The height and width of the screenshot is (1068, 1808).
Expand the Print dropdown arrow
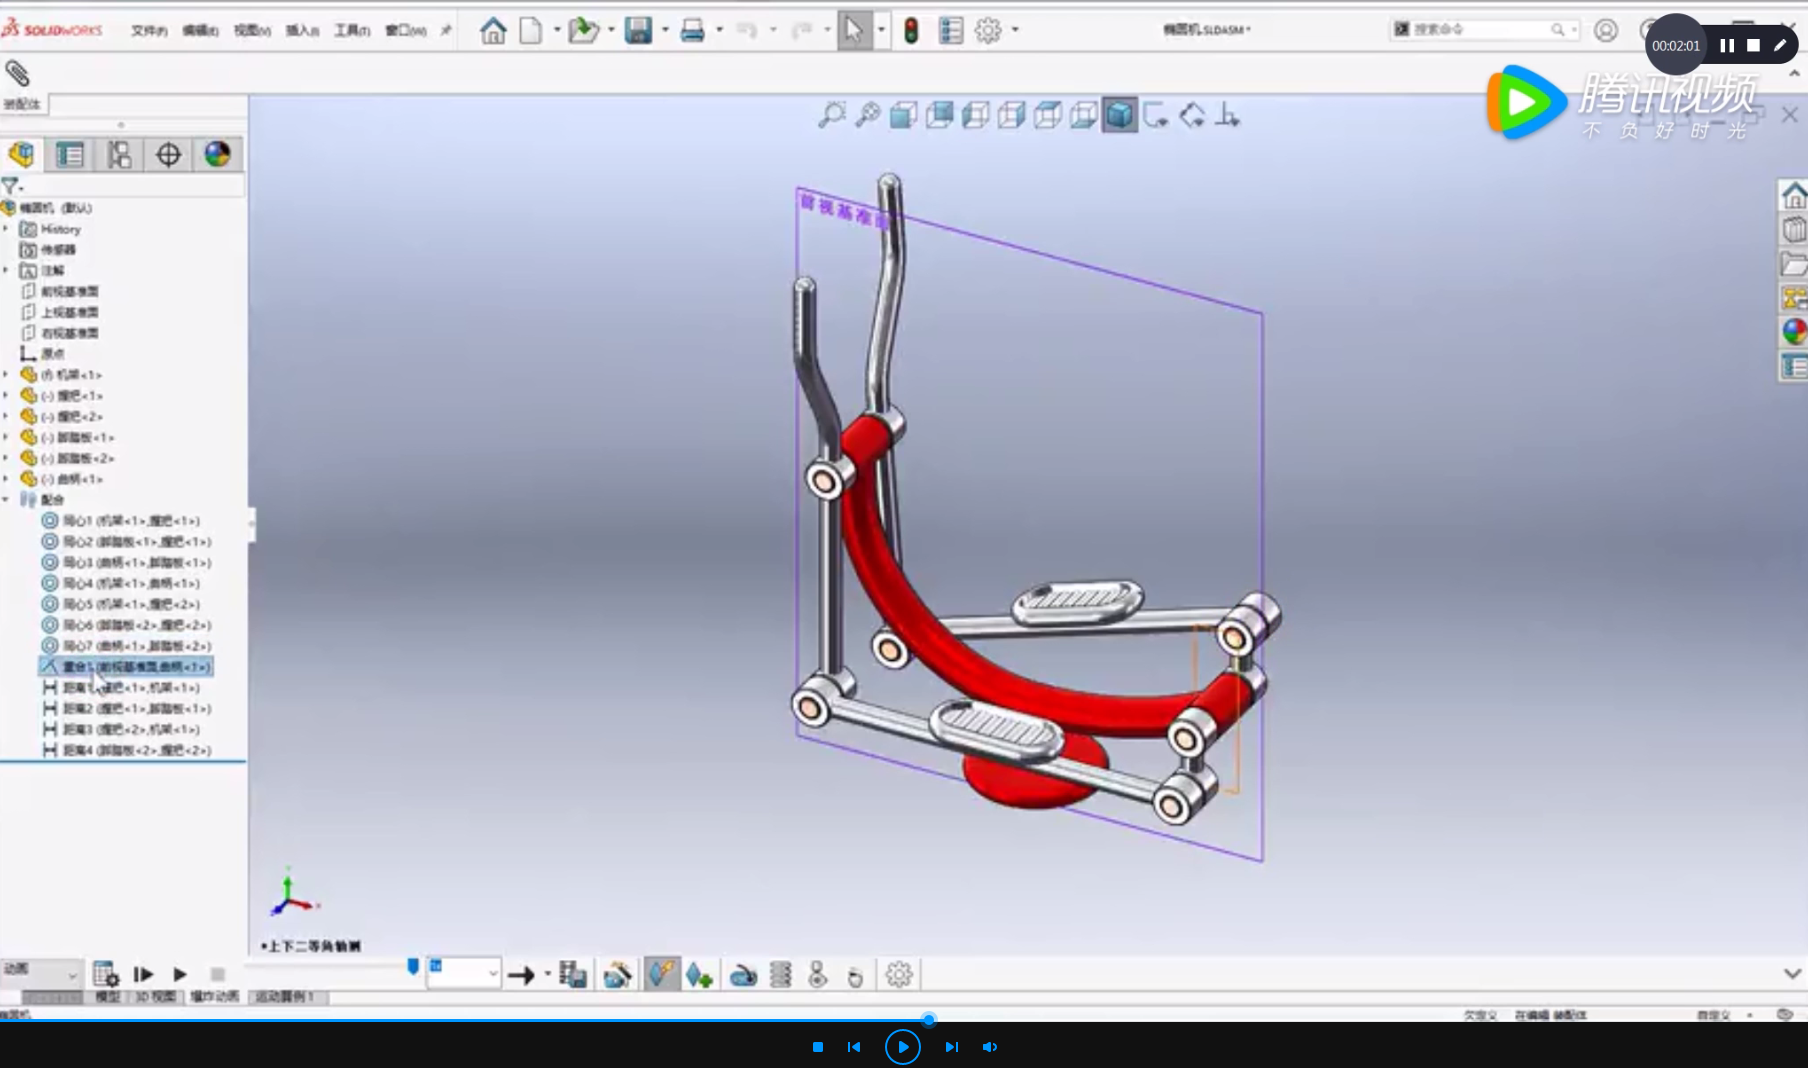(x=719, y=31)
